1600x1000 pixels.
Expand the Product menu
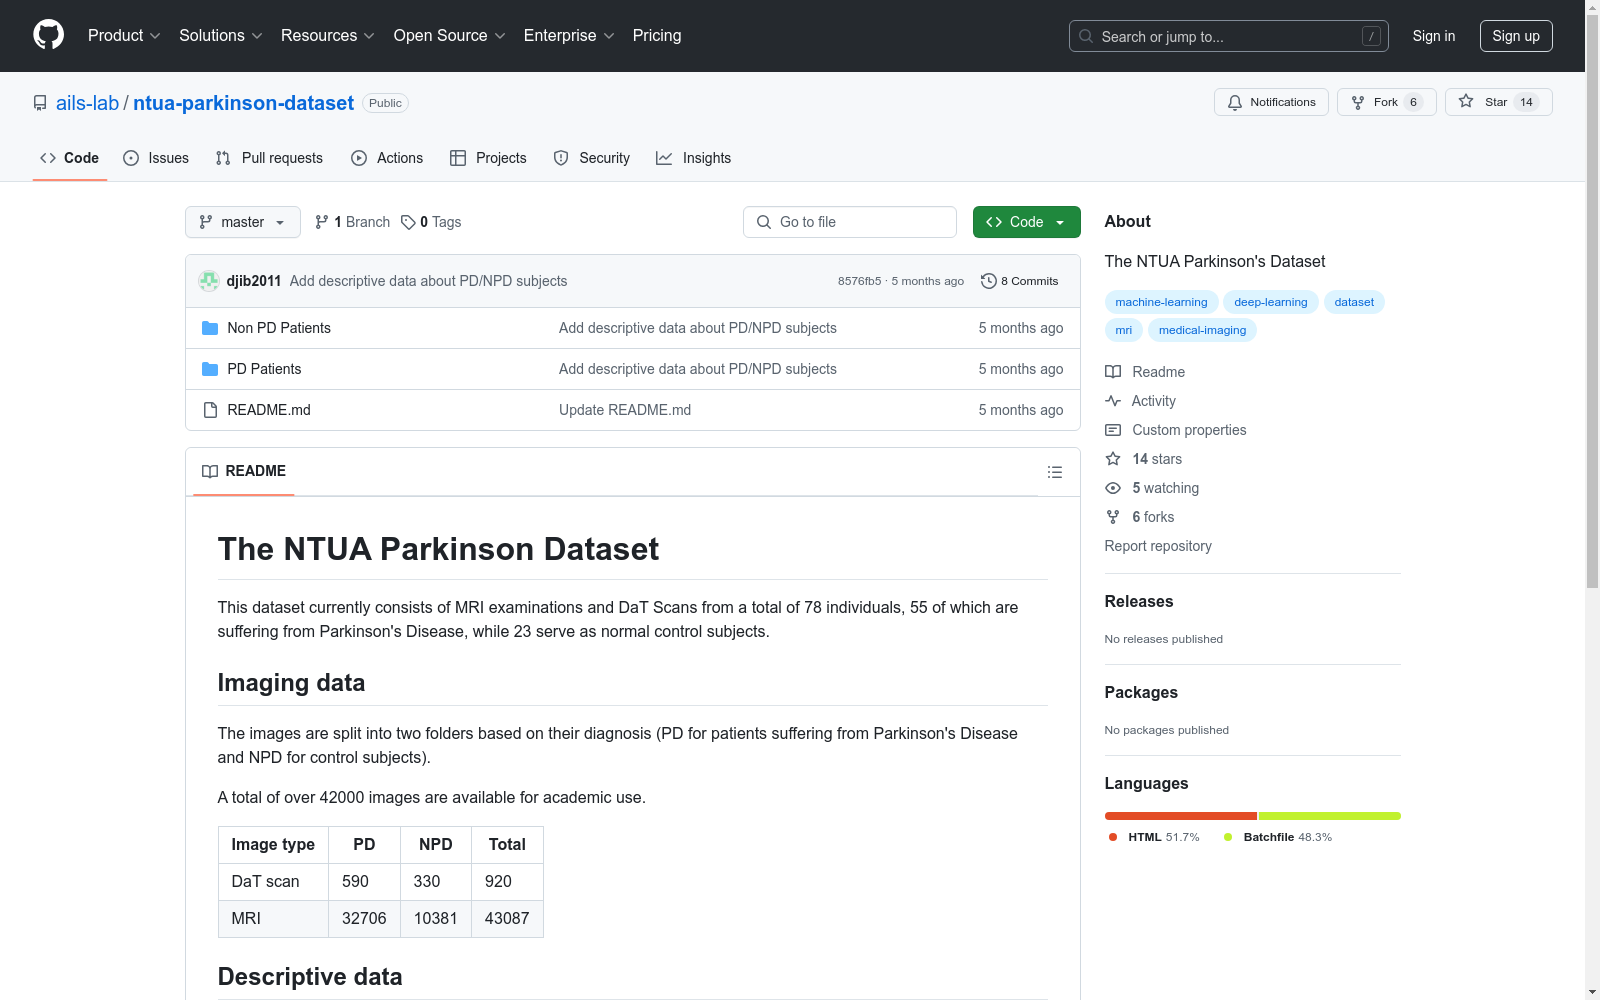point(124,35)
